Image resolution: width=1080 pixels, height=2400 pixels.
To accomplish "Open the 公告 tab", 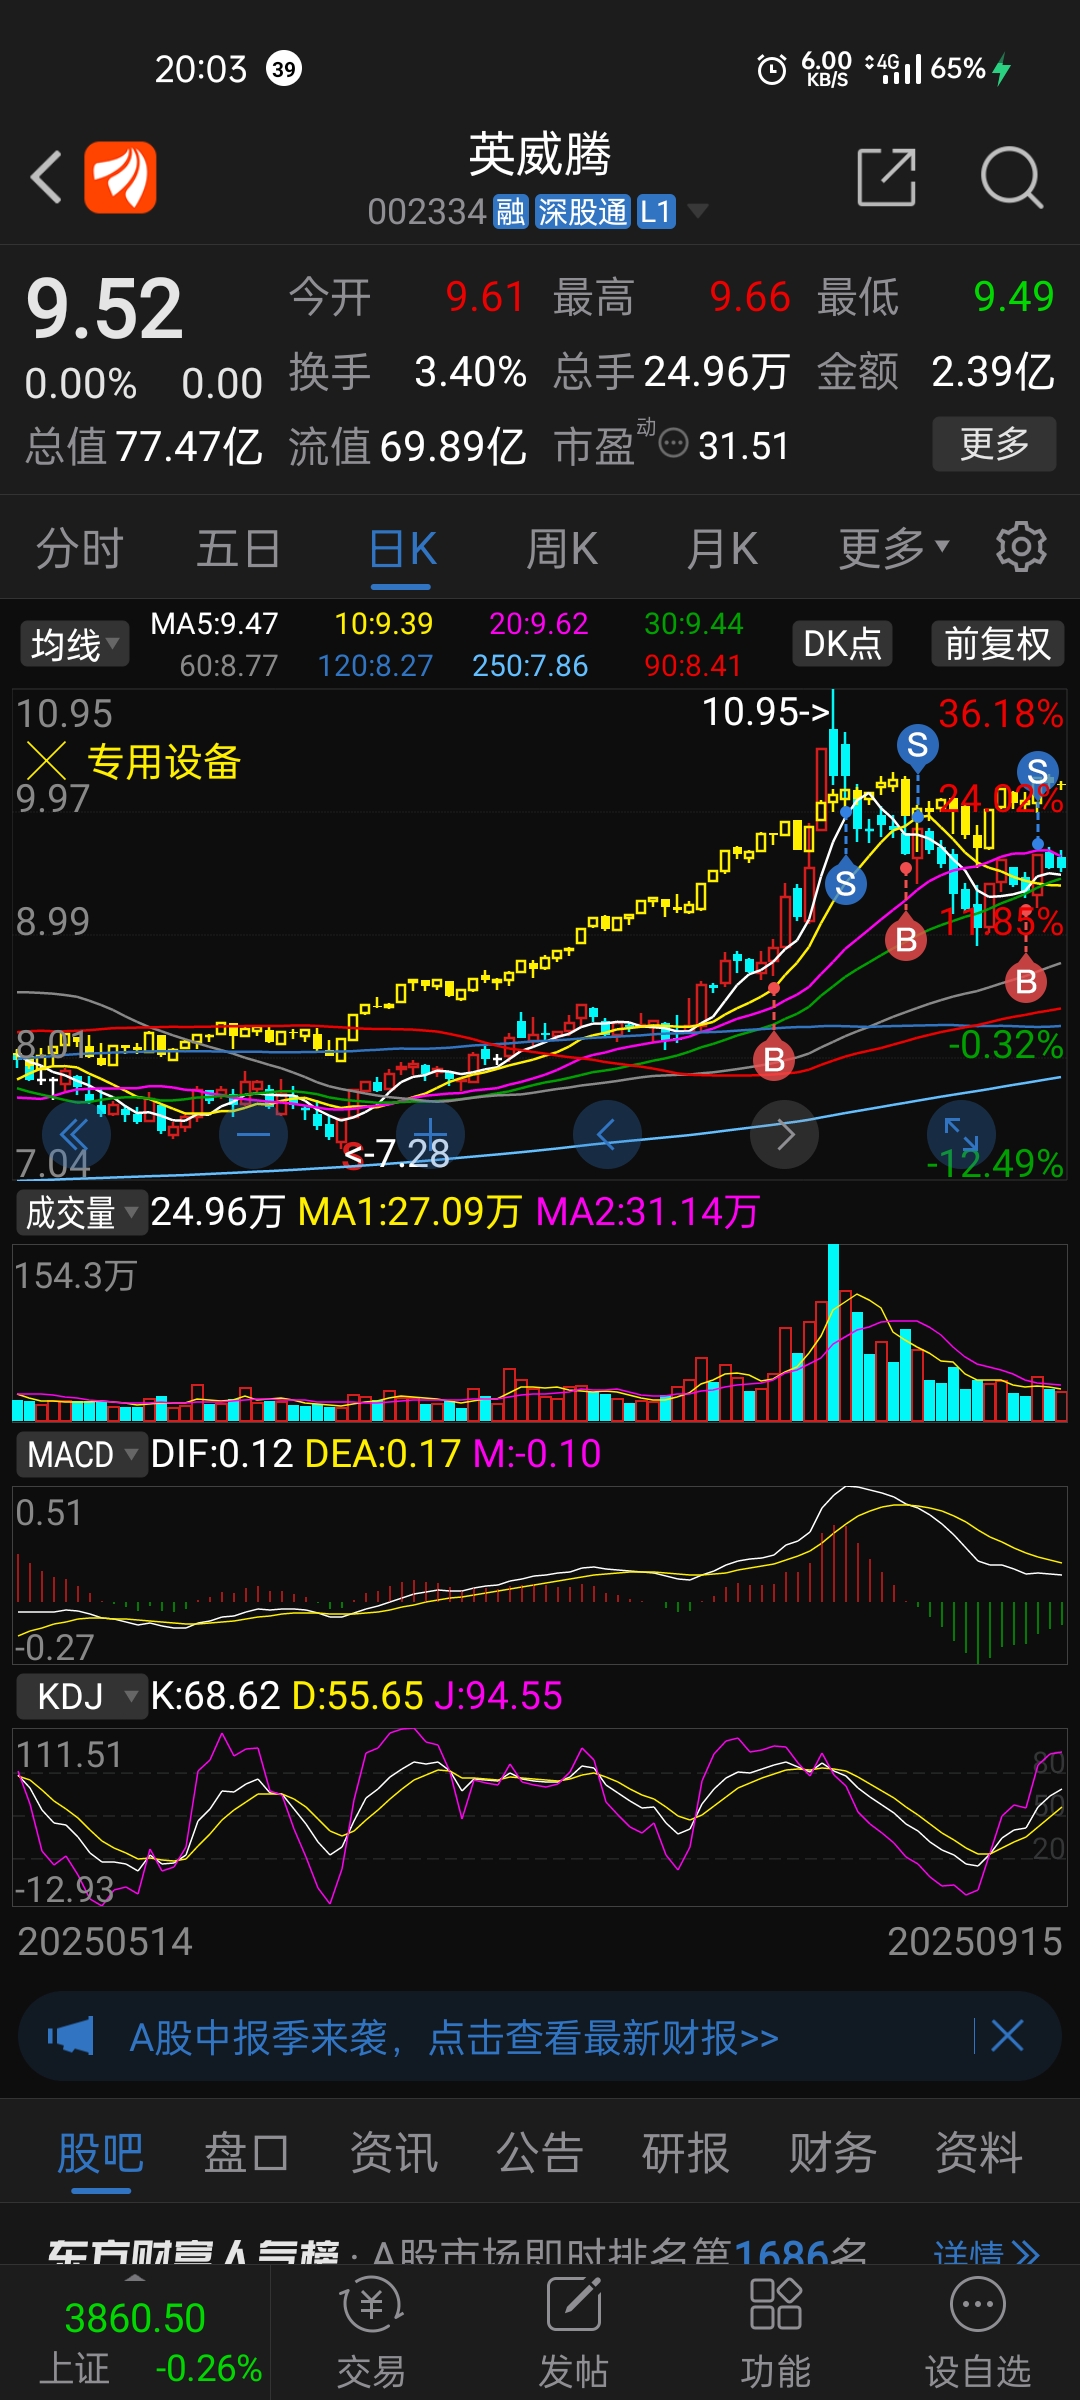I will 539,2153.
